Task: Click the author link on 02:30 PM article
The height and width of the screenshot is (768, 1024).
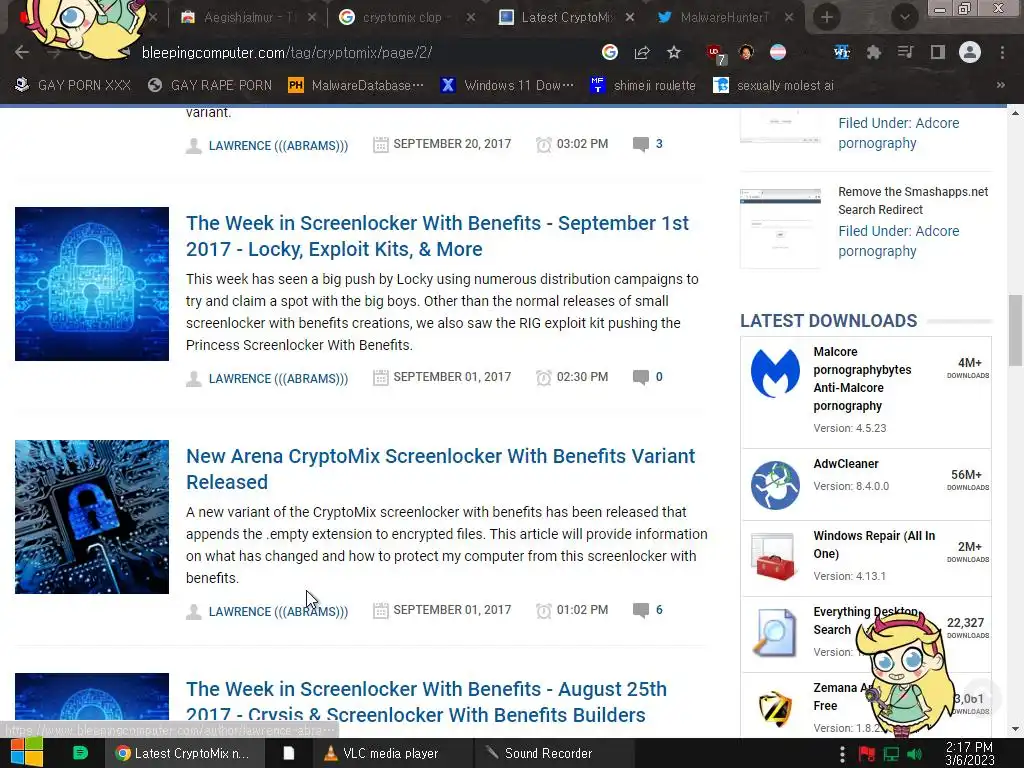Action: pyautogui.click(x=278, y=378)
